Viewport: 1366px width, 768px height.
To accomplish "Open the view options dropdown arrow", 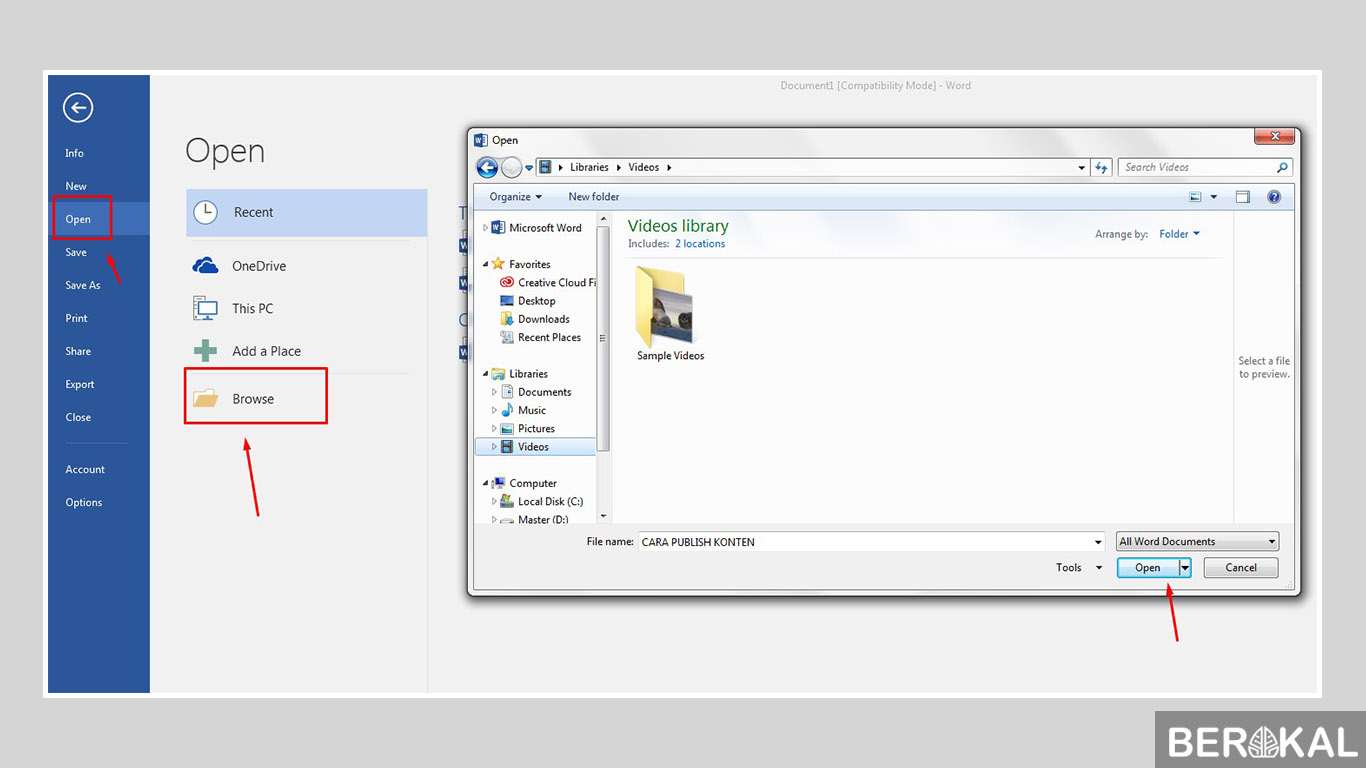I will pos(1214,197).
